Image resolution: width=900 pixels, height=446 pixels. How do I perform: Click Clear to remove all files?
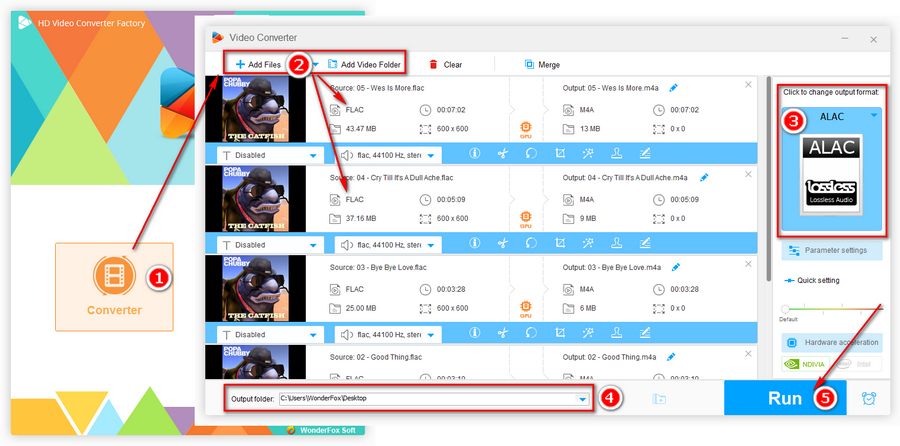tap(445, 64)
